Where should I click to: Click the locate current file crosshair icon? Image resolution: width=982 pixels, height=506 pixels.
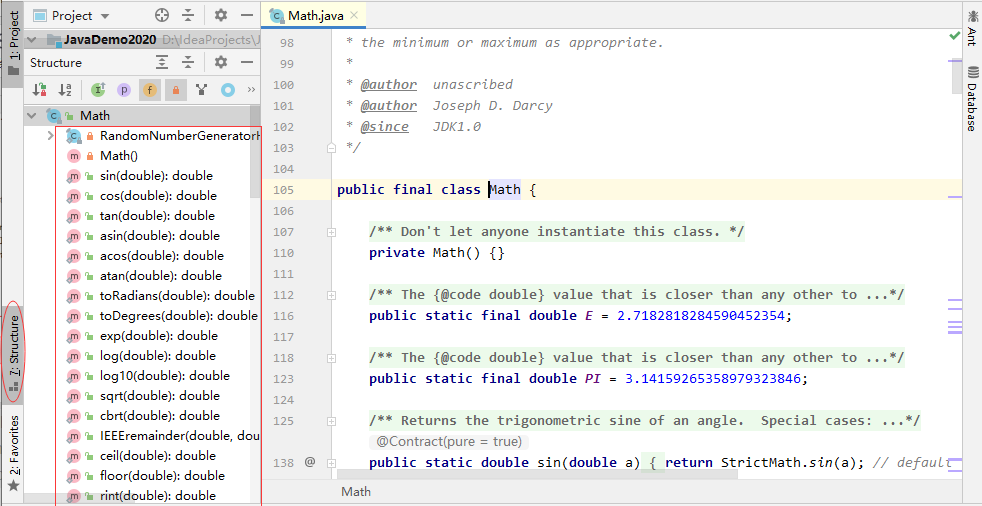(x=162, y=16)
